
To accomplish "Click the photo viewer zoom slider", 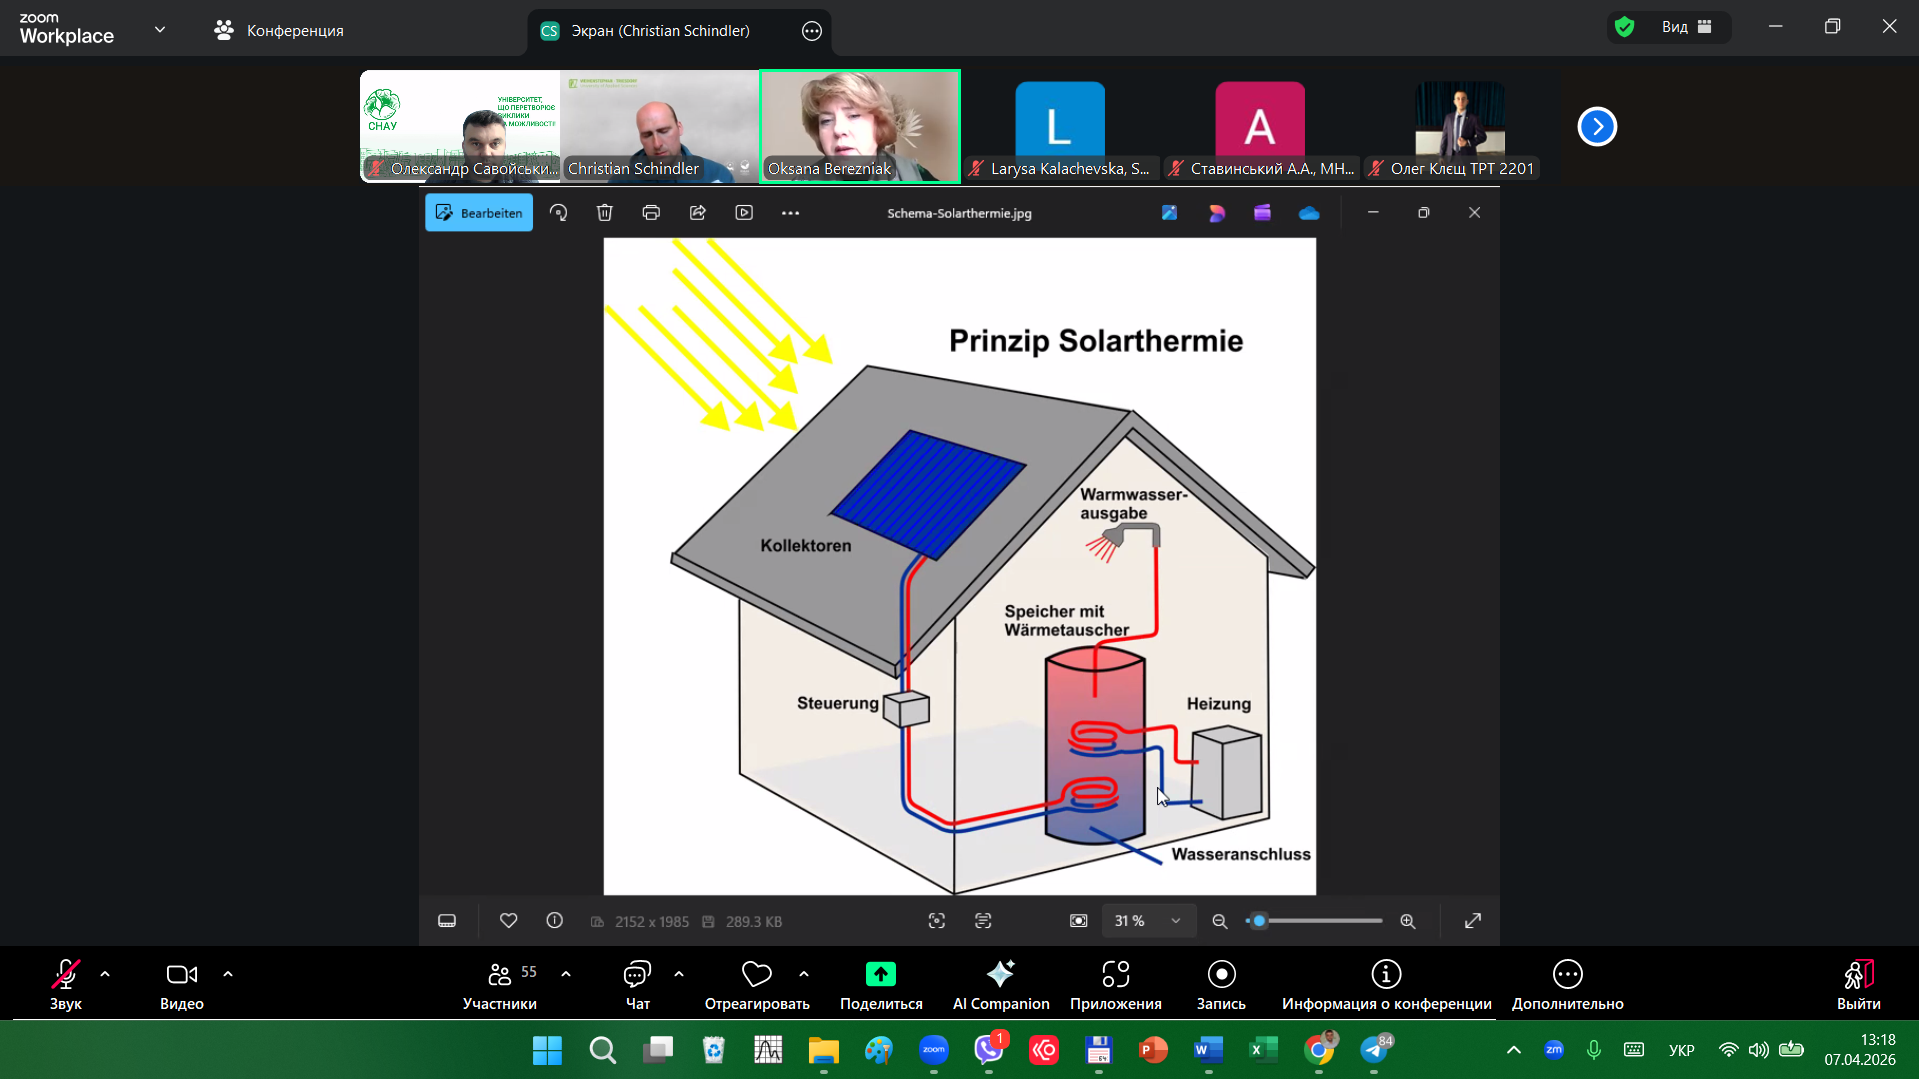I will click(1315, 921).
